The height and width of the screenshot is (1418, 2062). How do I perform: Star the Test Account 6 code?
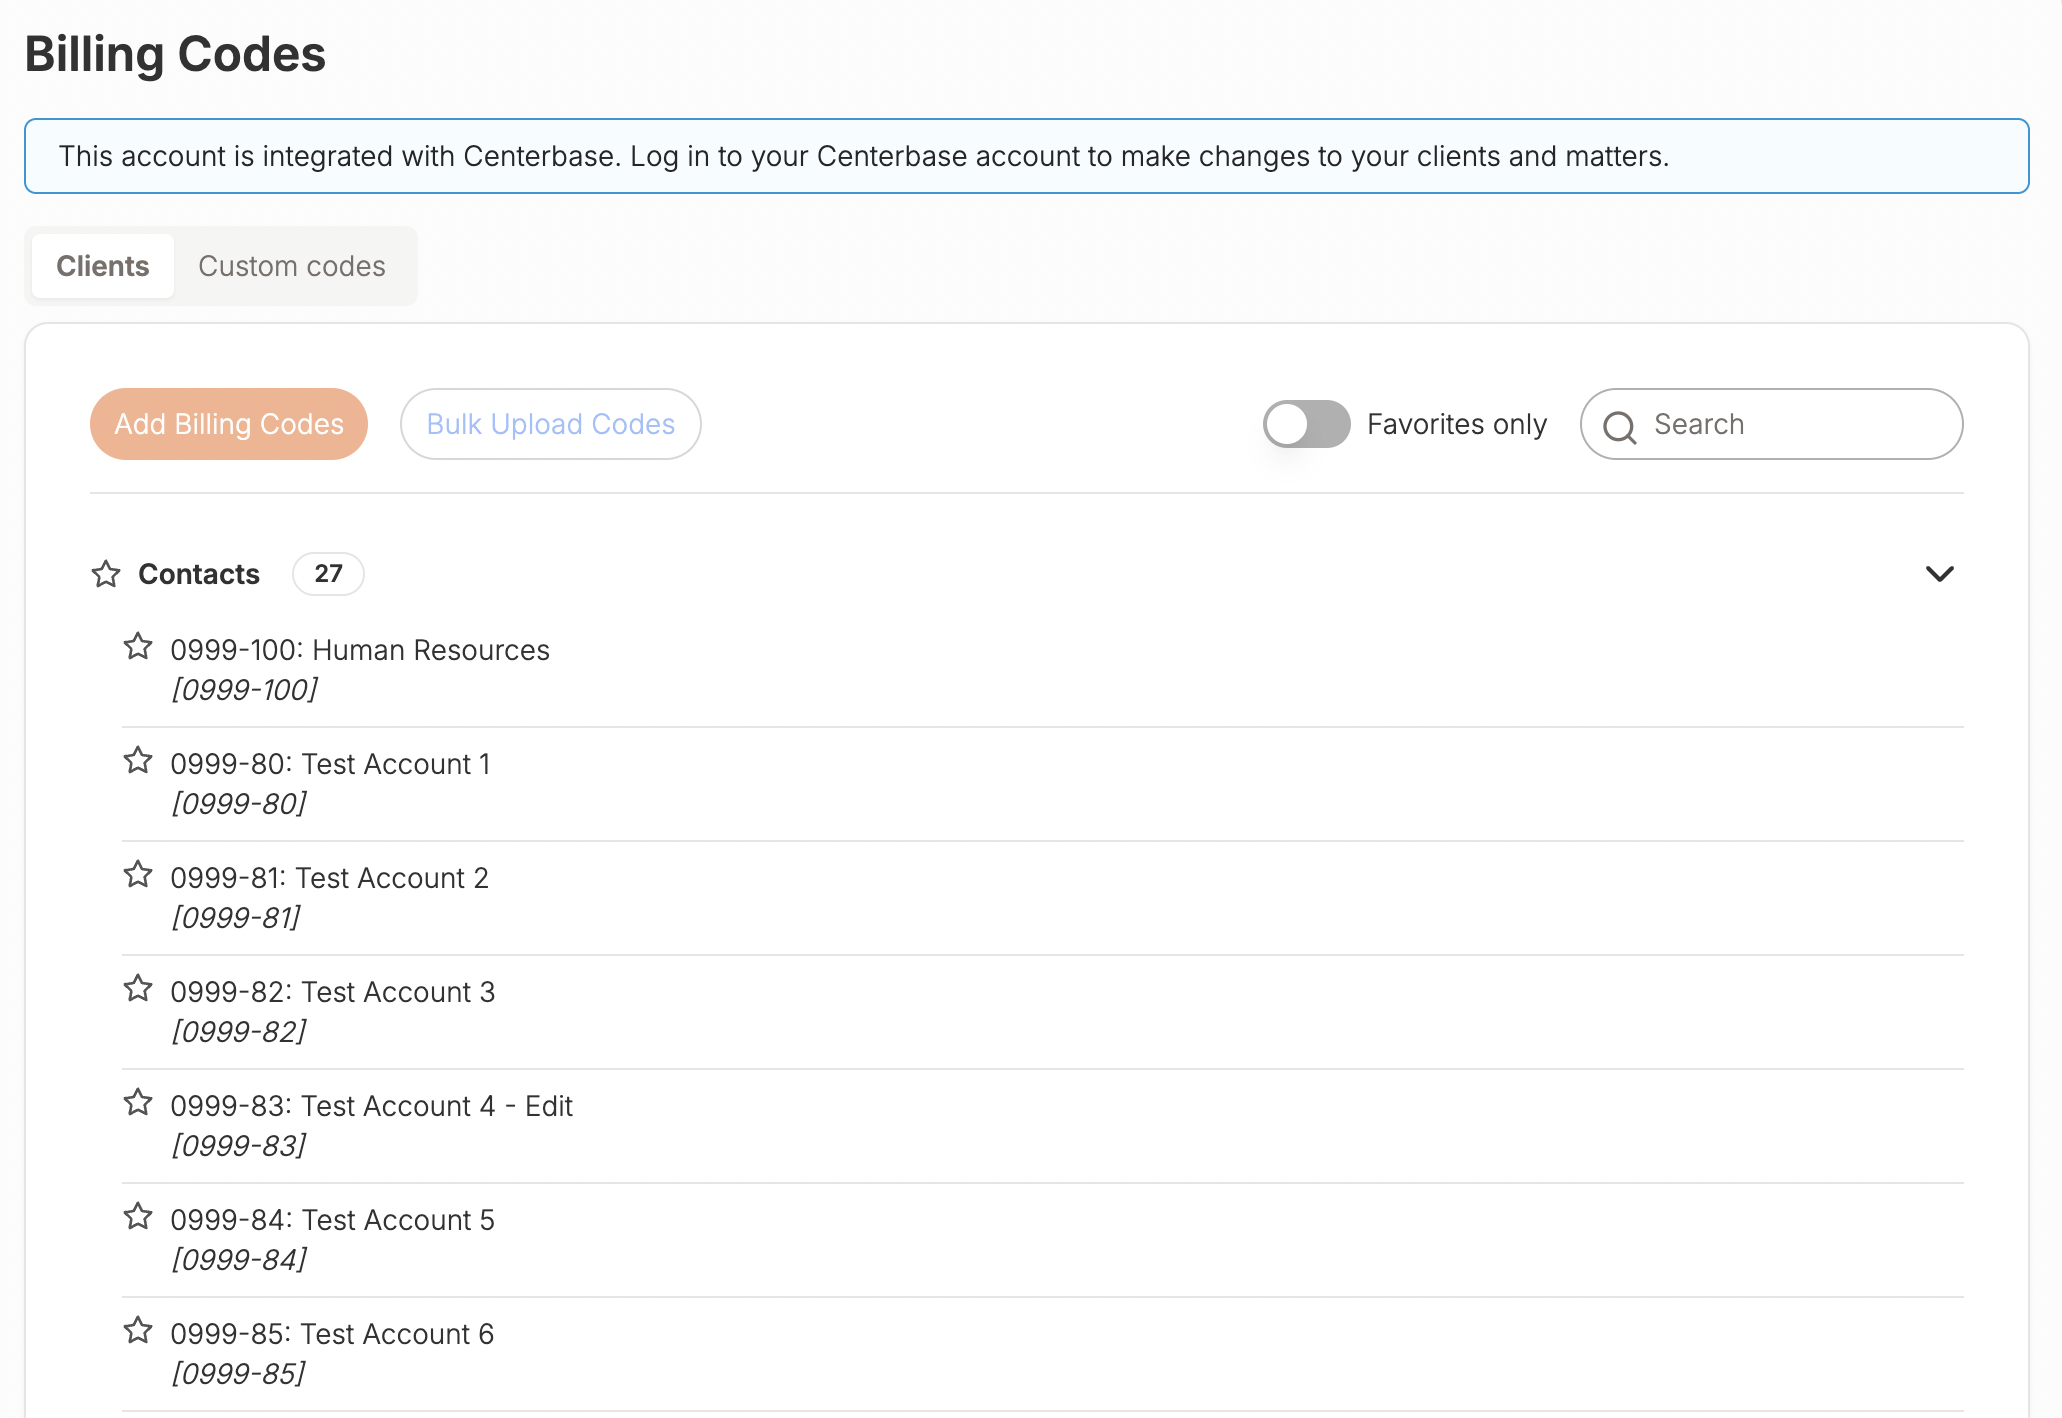(138, 1331)
